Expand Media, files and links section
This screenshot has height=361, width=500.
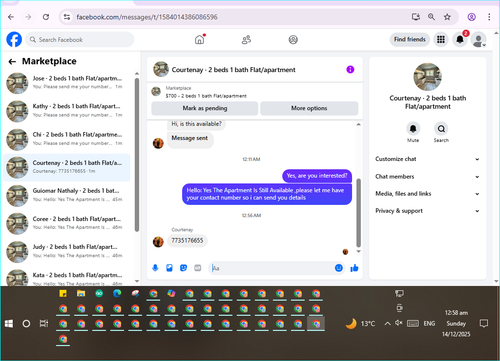(x=427, y=194)
